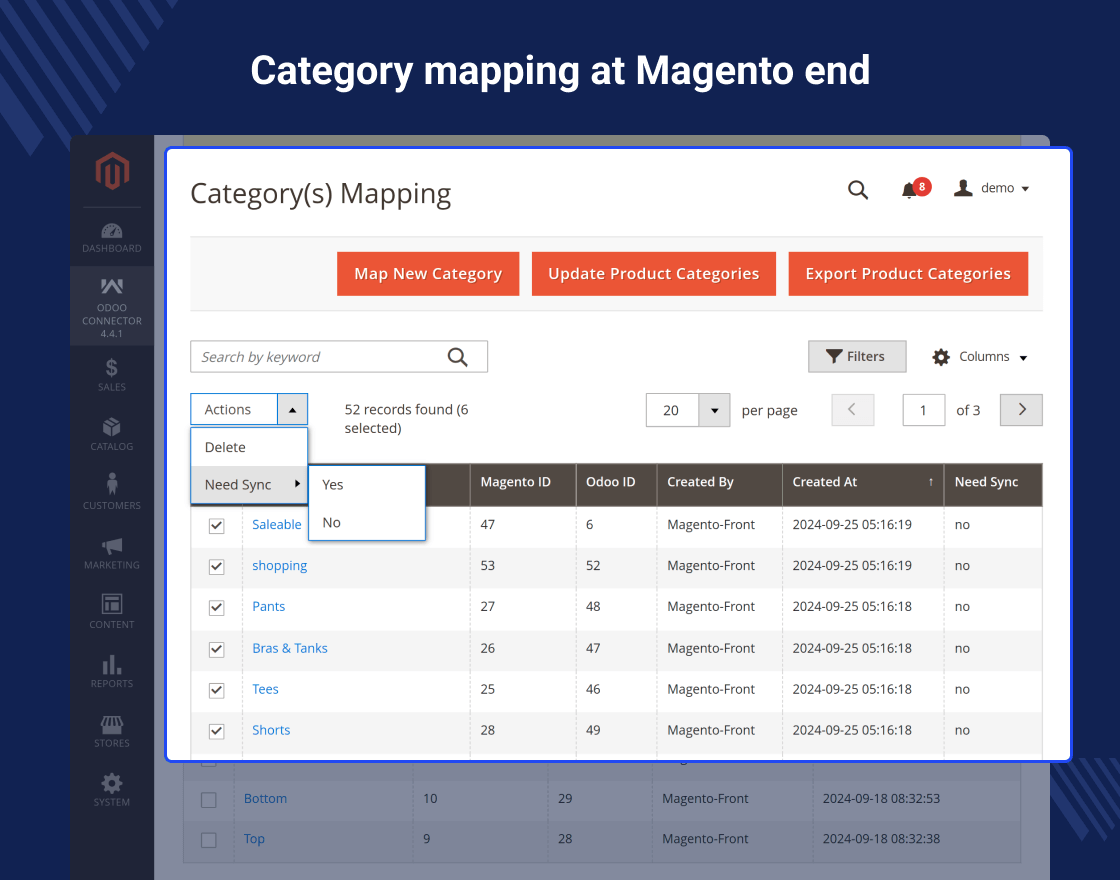Open the Bottom category link
1120x880 pixels.
click(265, 799)
